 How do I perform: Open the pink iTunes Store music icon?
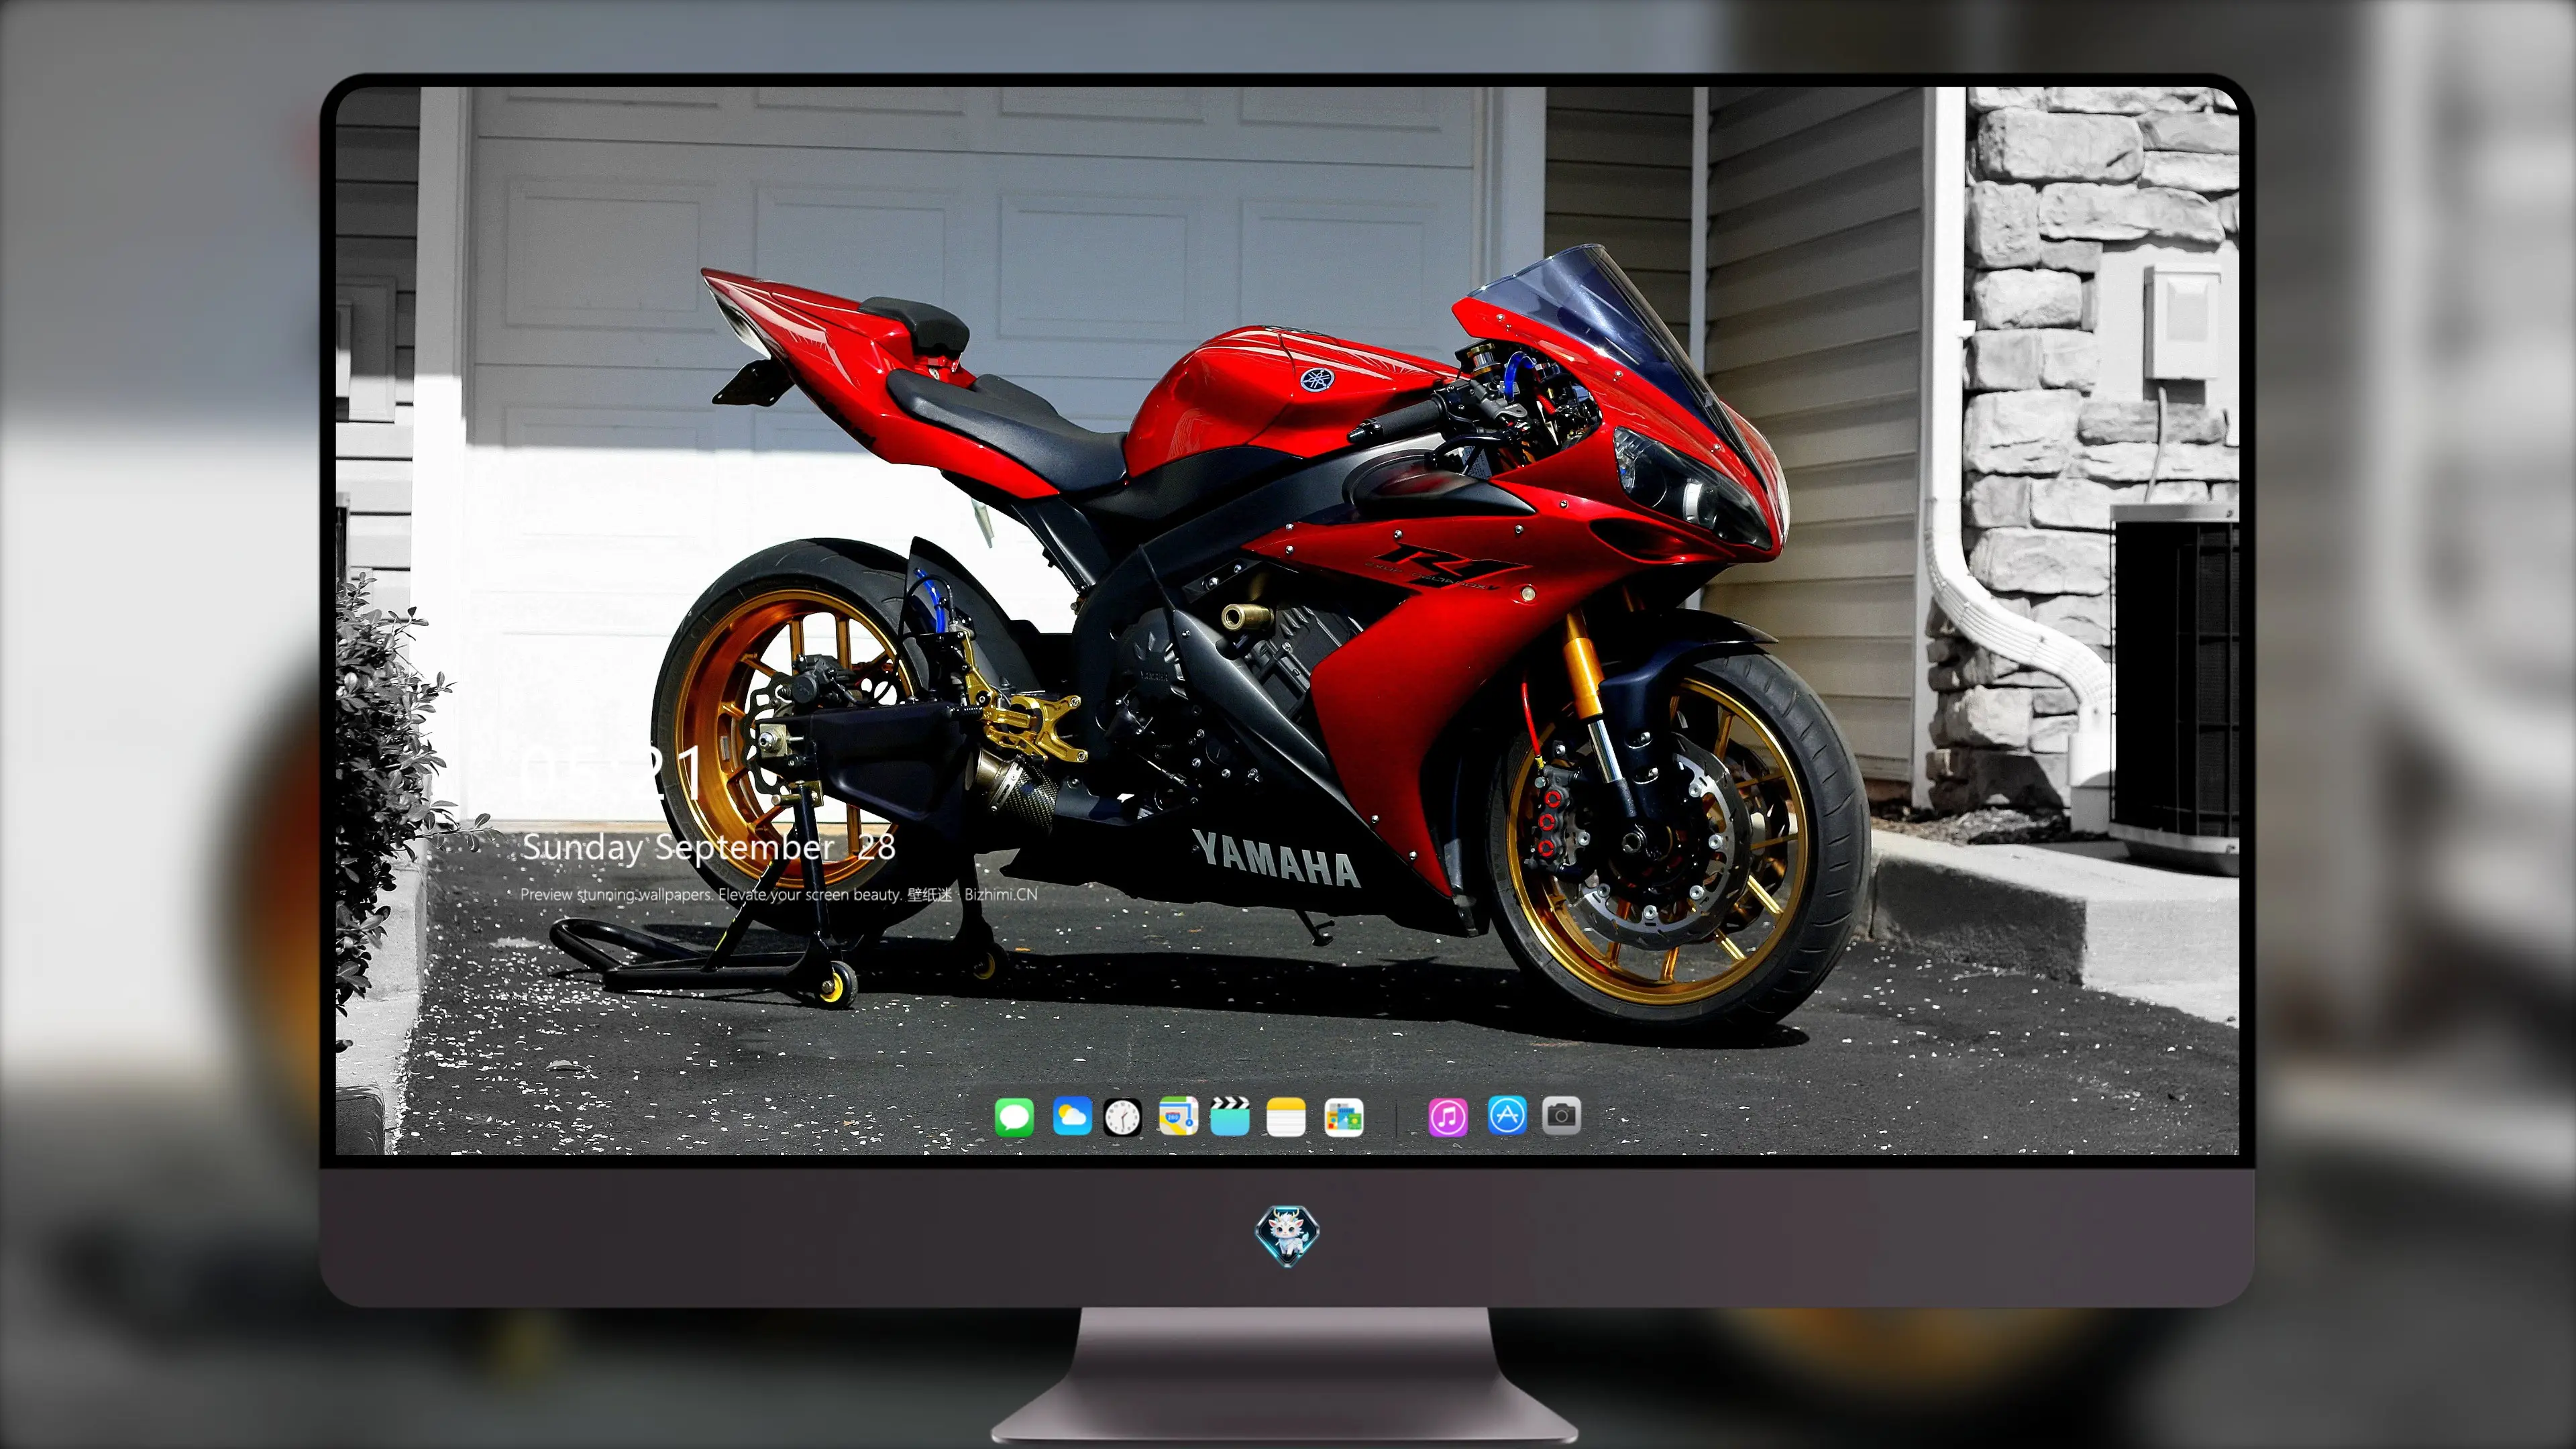tap(1448, 1117)
